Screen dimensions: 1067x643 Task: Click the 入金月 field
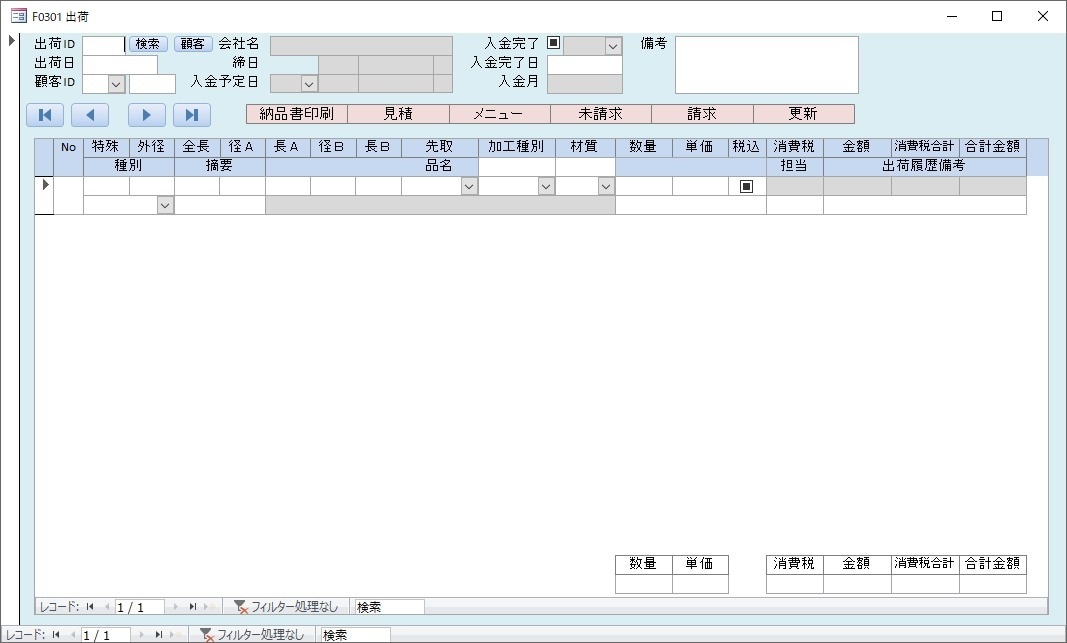(x=585, y=84)
